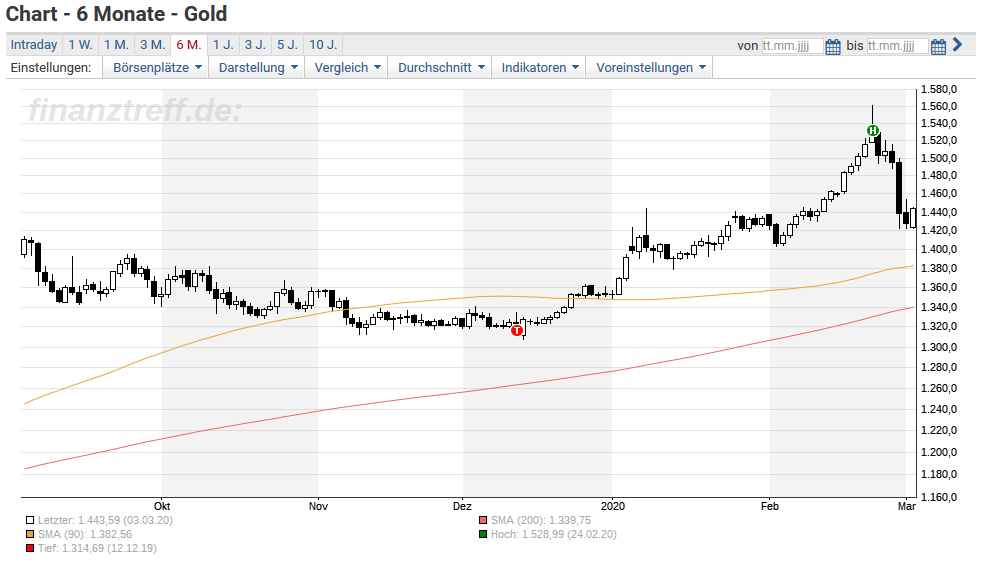This screenshot has width=983, height=565.
Task: Click the Feb label on the time axis
Action: [770, 506]
